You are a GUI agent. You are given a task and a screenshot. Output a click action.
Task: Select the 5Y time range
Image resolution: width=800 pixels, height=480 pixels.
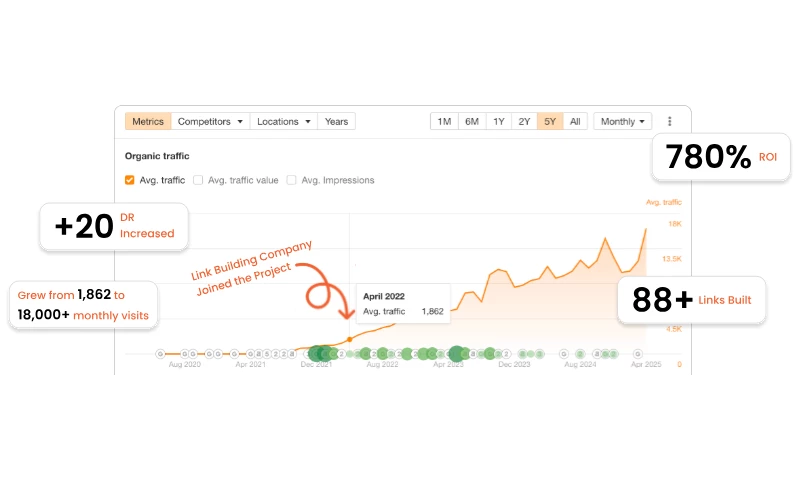tap(550, 121)
